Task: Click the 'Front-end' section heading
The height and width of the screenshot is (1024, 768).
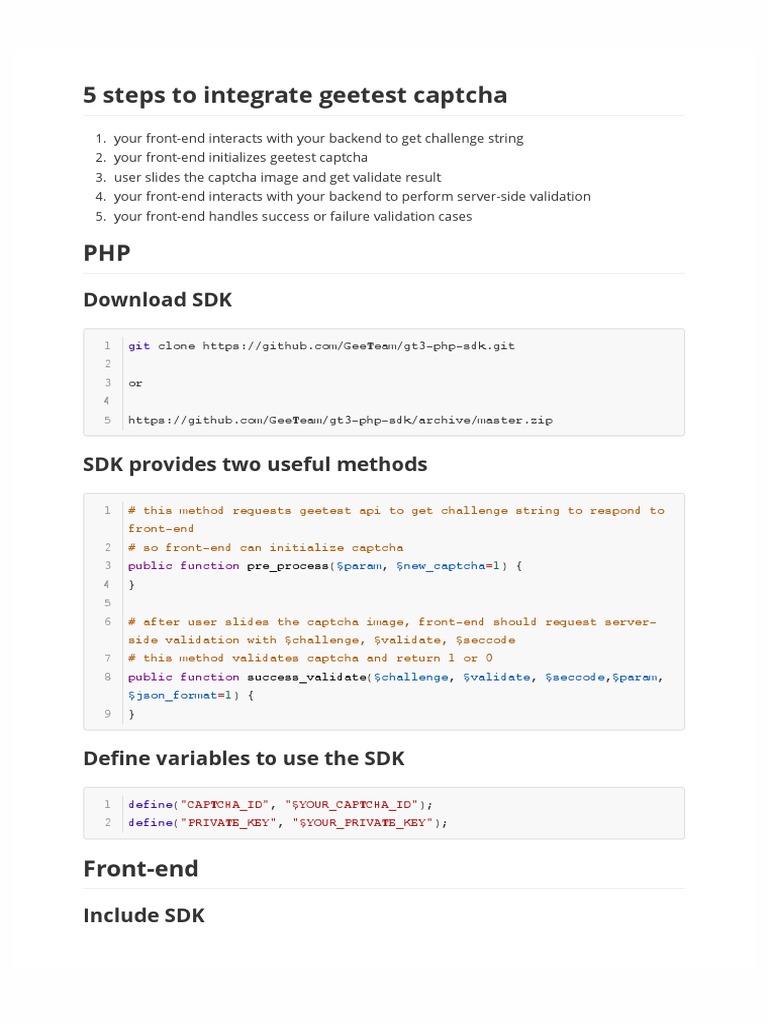Action: [141, 869]
